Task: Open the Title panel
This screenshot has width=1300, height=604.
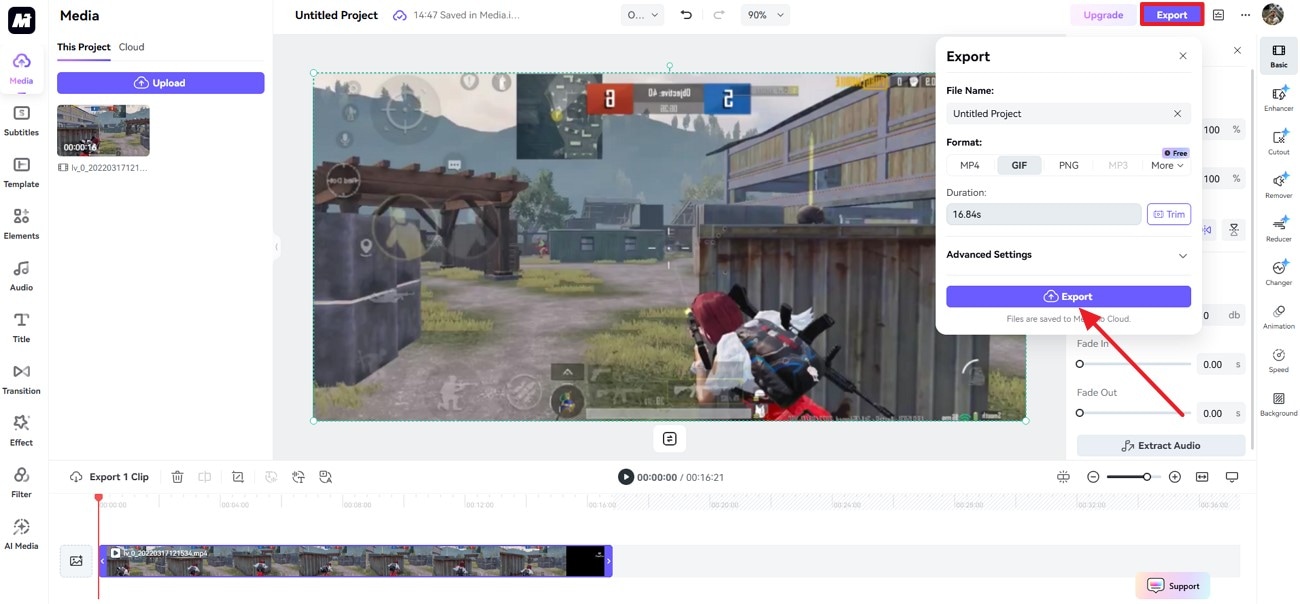Action: (21, 327)
